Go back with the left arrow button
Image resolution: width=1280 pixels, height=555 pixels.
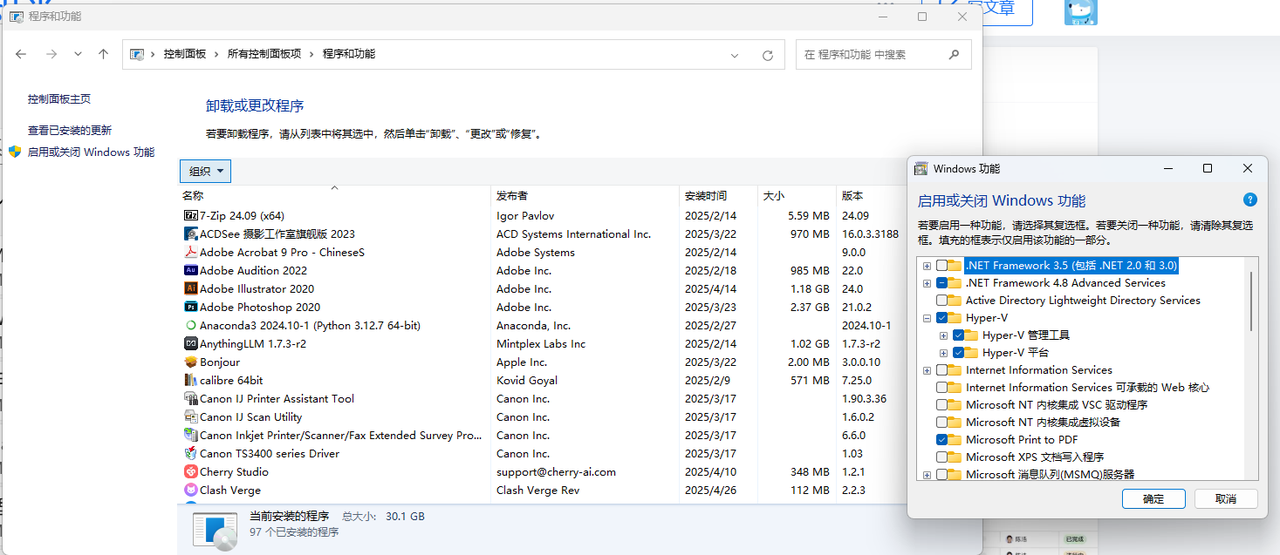[21, 54]
